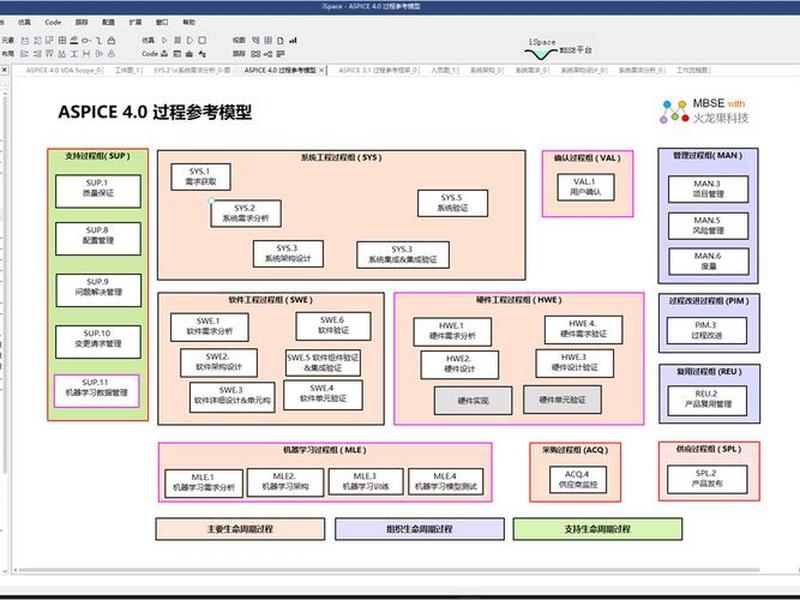Screen dimensions: 800x600
Task: Click the green 支持生命周期过程 legend box
Action: pos(597,529)
